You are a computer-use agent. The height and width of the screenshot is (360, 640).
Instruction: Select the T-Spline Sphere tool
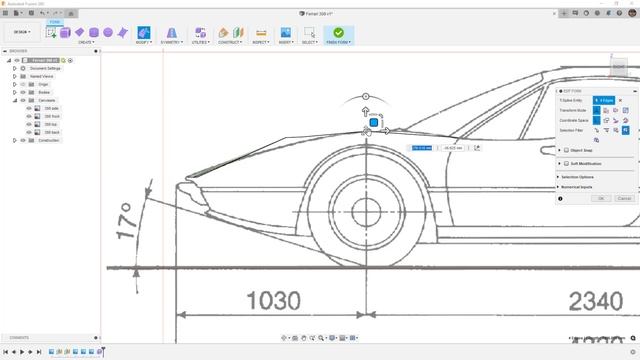pyautogui.click(x=108, y=33)
